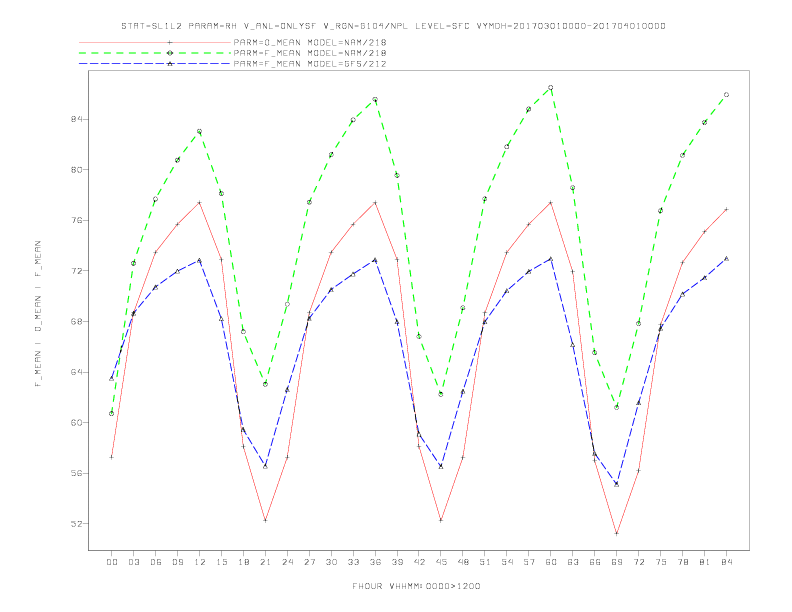Click x-axis forecast hour label 00
Screen dimensions: 792x612
pyautogui.click(x=112, y=562)
